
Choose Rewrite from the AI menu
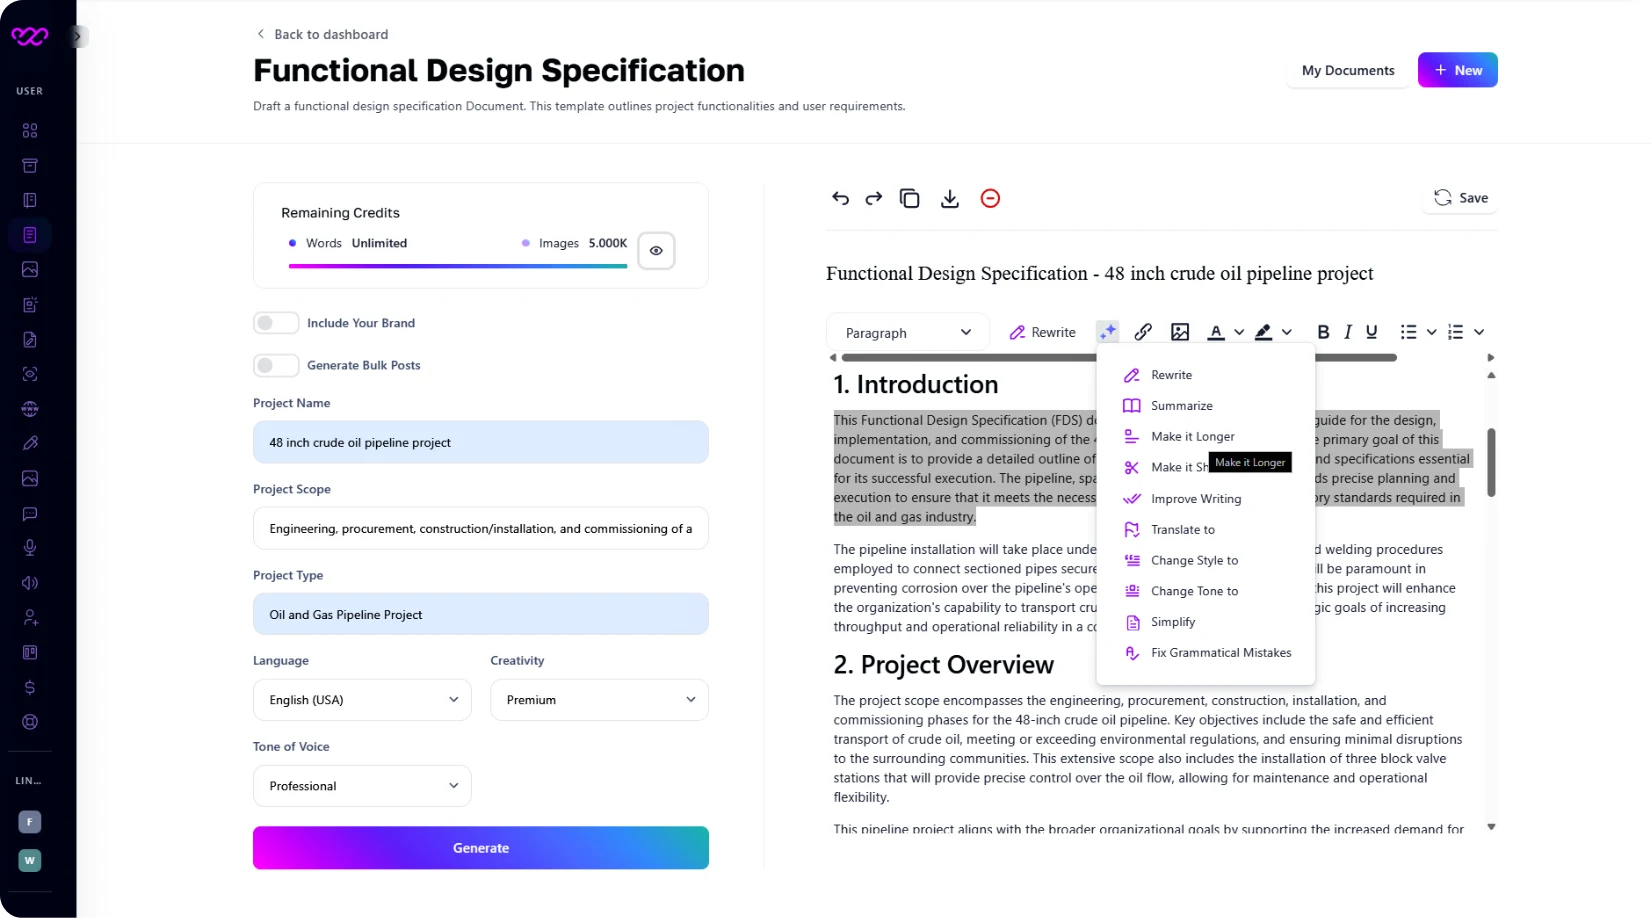tap(1205, 375)
